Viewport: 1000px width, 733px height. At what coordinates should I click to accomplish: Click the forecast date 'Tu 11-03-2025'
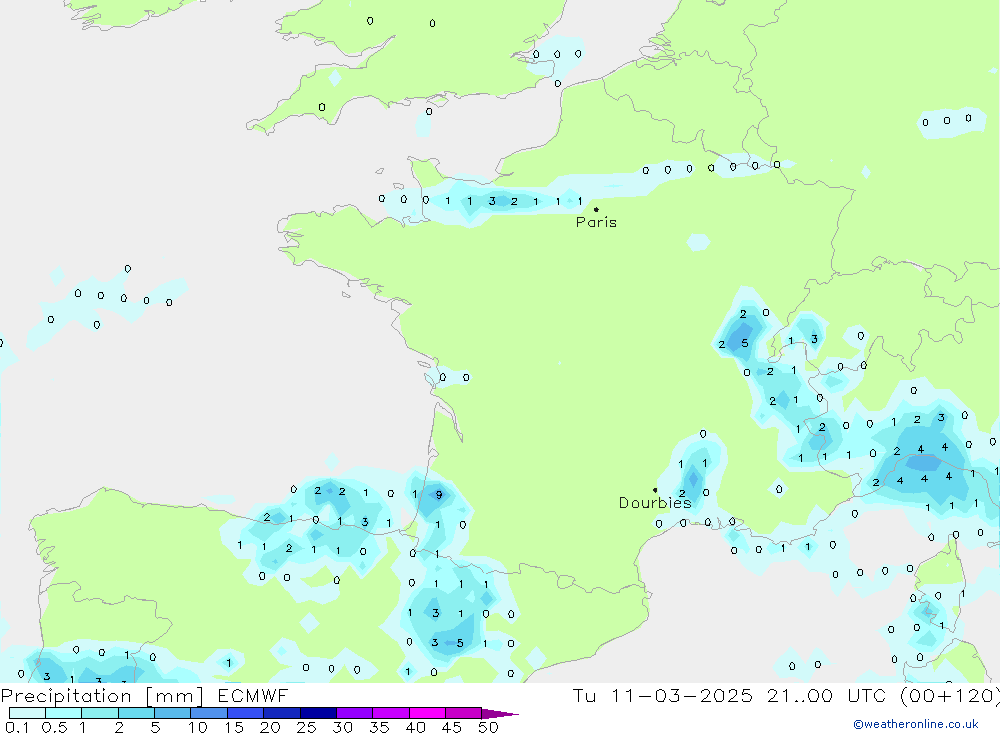tap(662, 696)
